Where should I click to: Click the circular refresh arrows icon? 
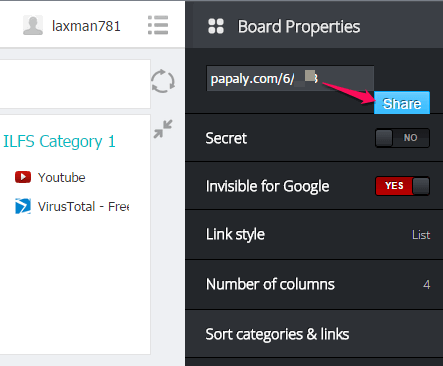(x=163, y=81)
